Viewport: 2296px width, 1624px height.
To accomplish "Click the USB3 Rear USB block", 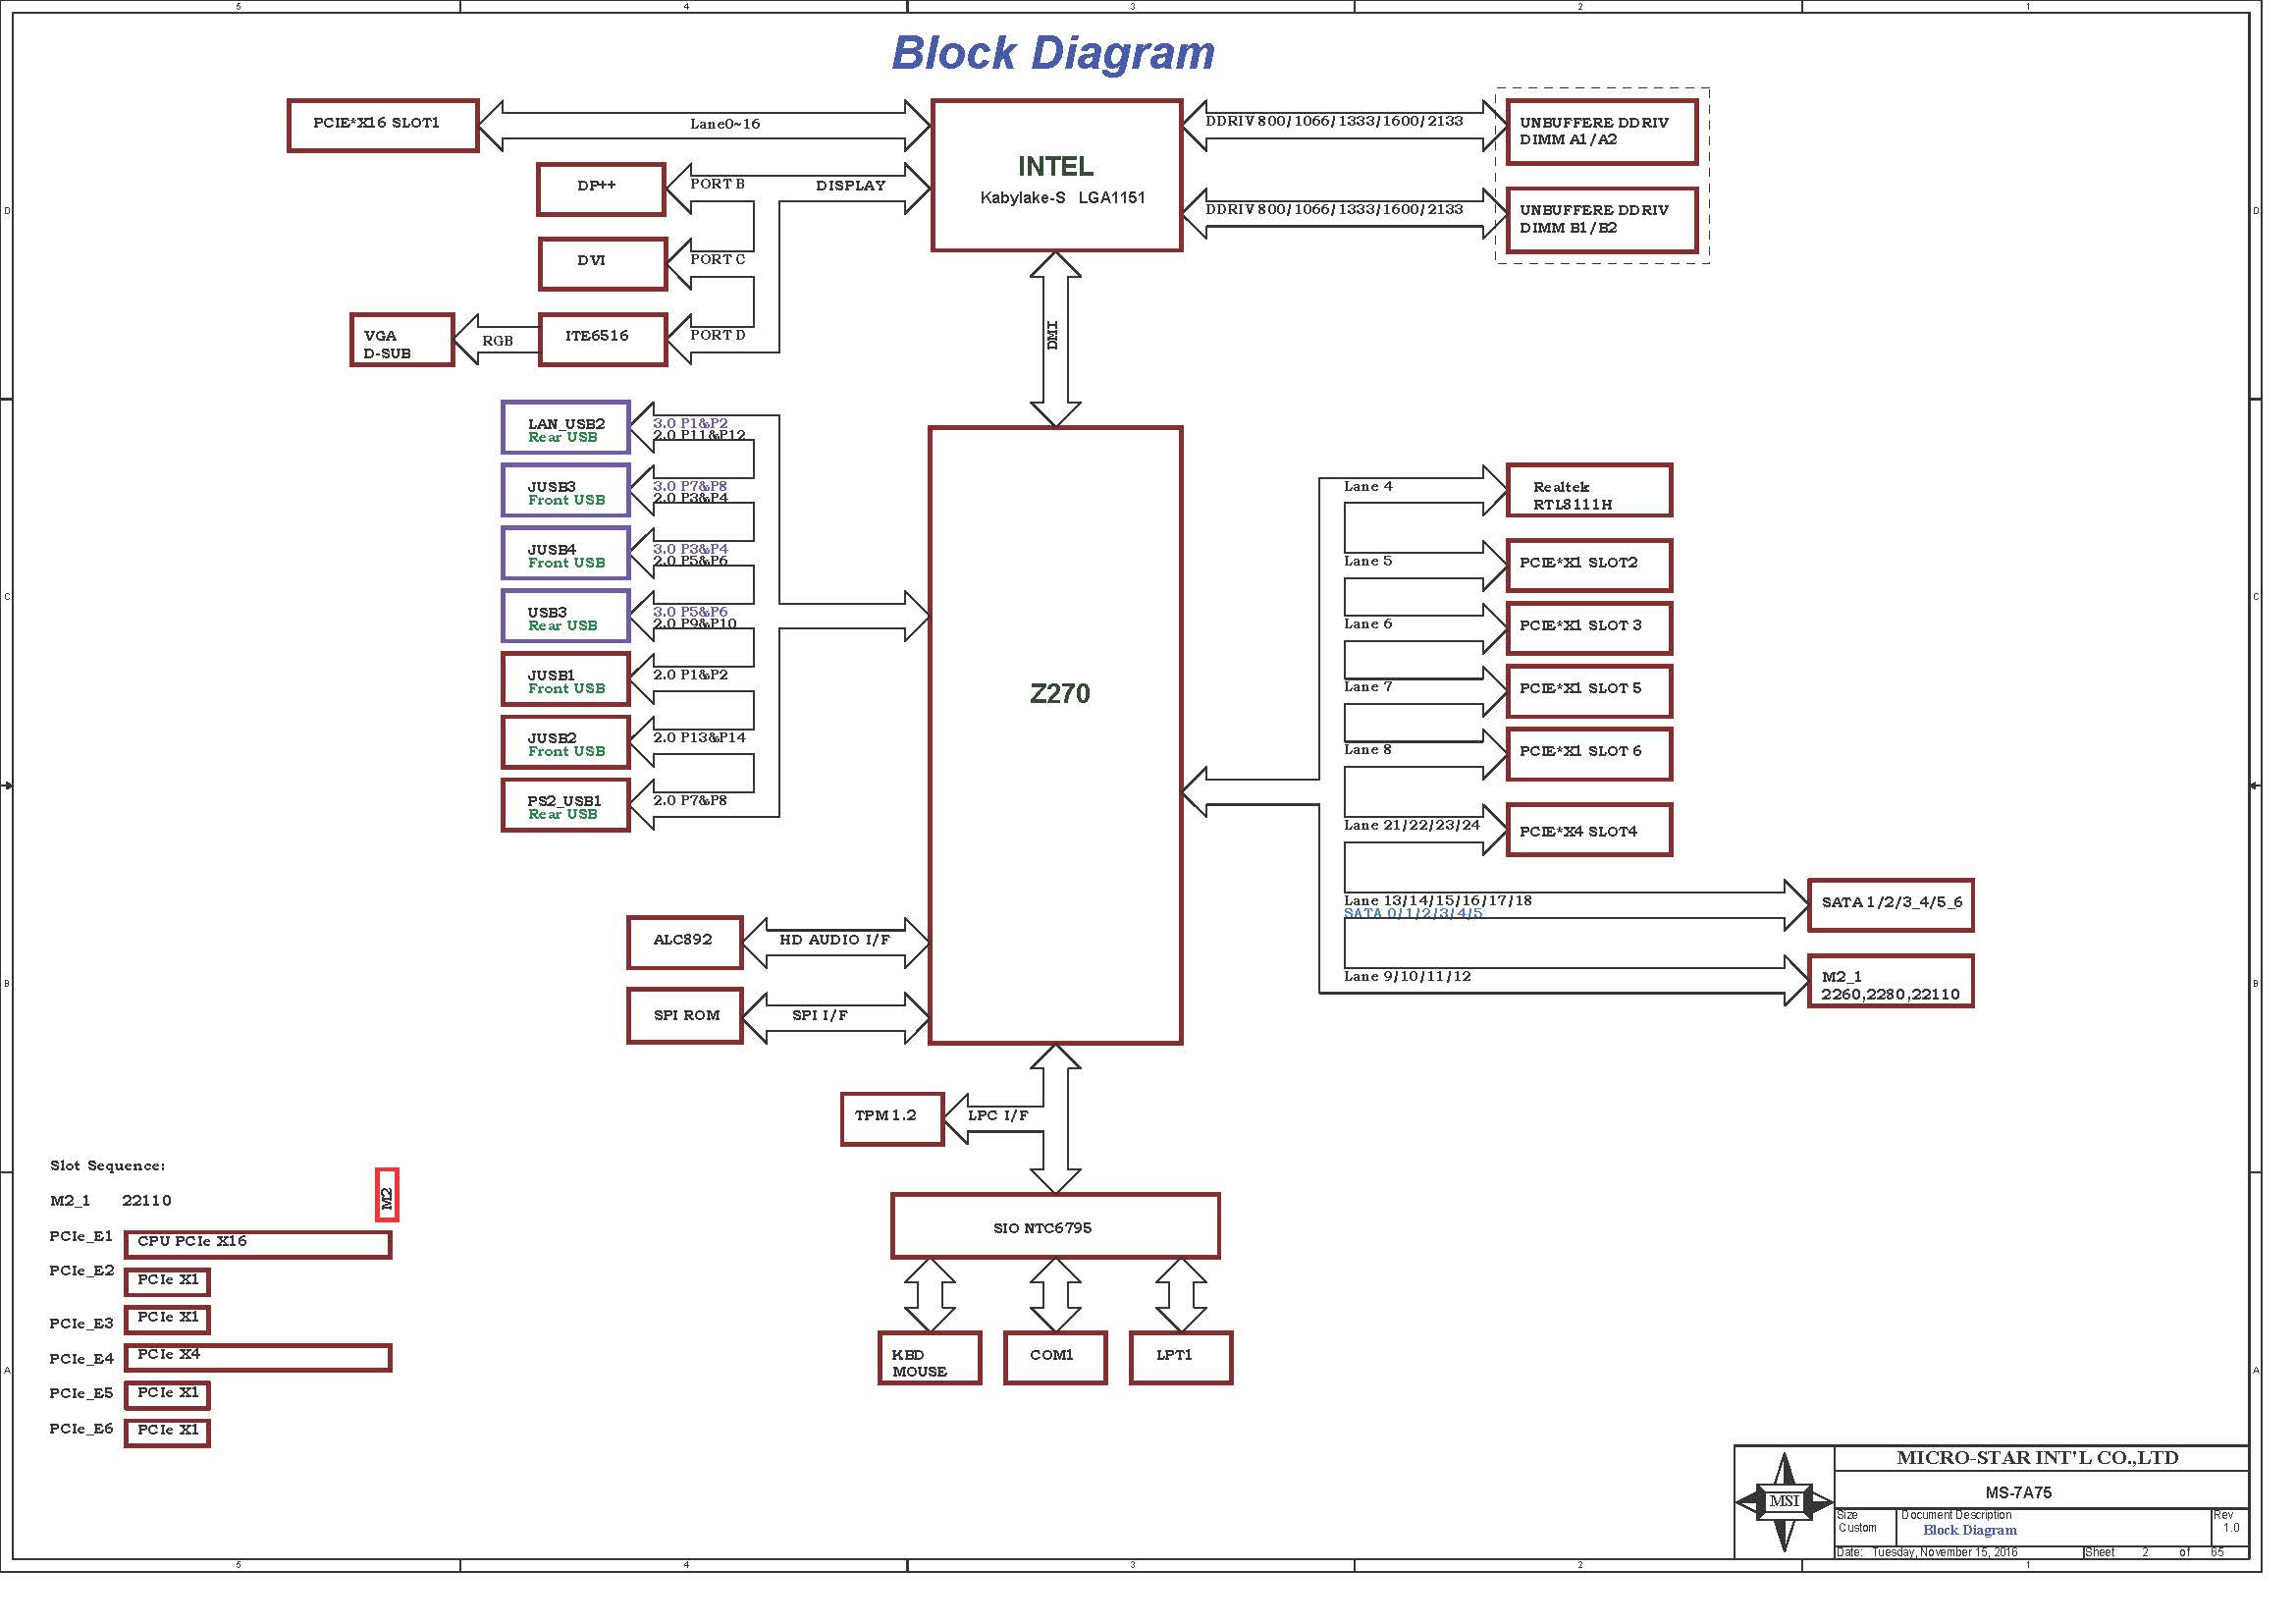I will (566, 616).
